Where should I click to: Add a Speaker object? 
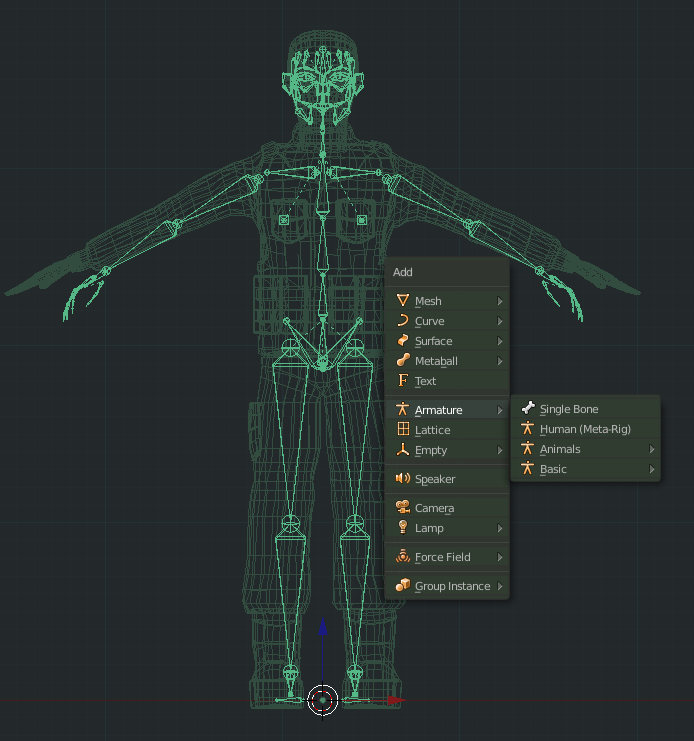click(447, 479)
